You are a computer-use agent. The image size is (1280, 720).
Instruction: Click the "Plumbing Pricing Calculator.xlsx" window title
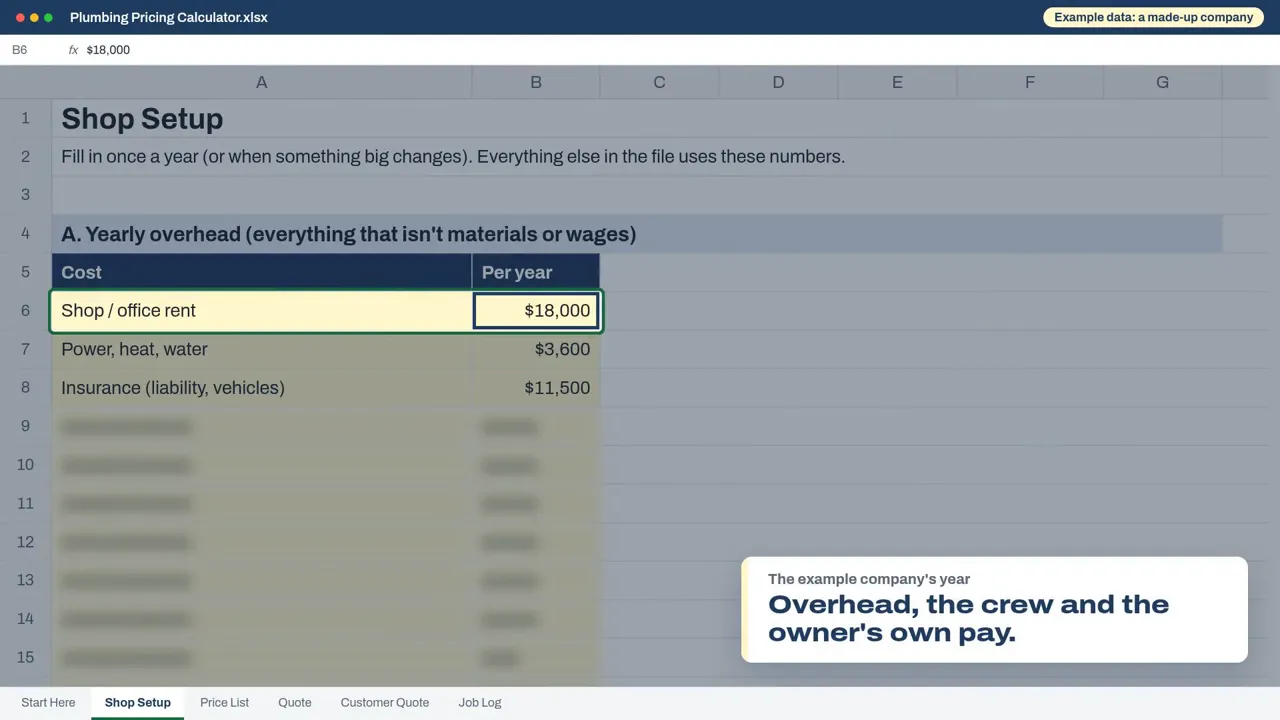click(169, 18)
